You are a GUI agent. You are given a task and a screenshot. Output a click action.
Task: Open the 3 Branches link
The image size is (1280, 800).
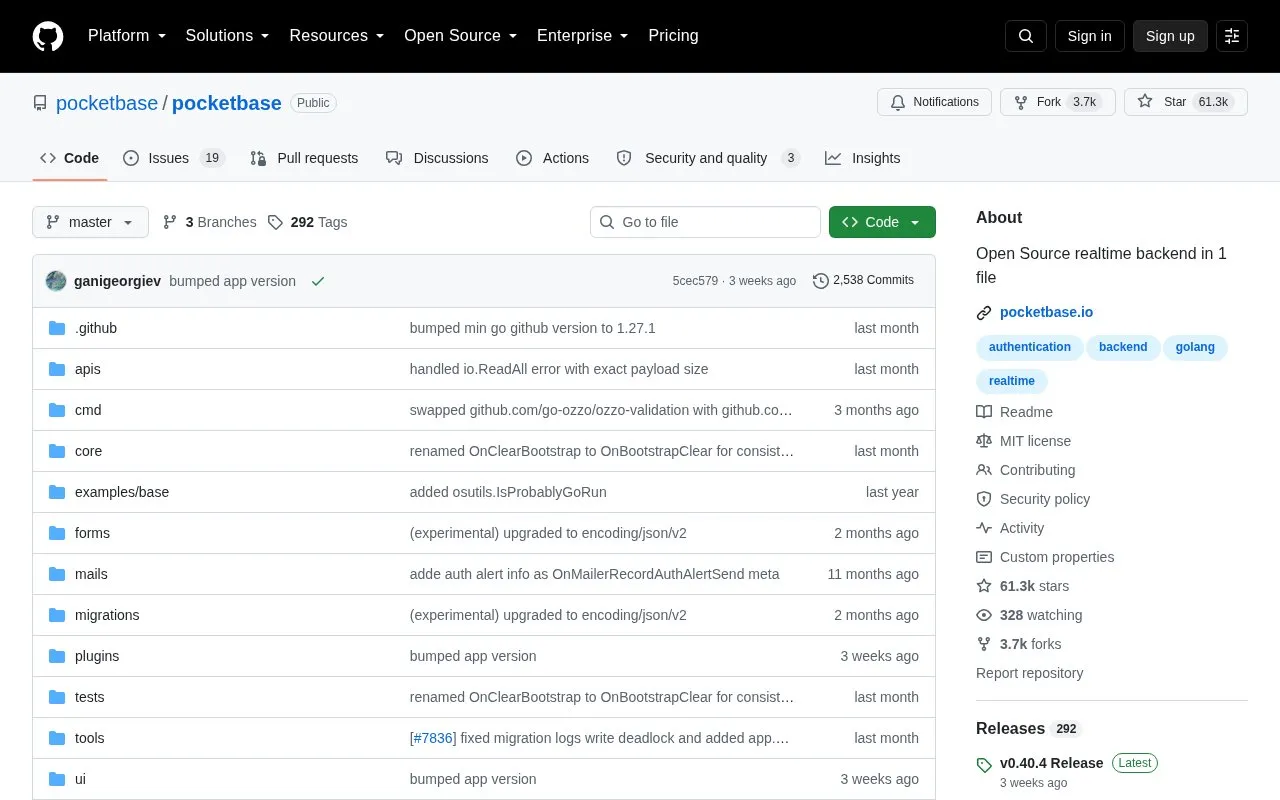[209, 222]
